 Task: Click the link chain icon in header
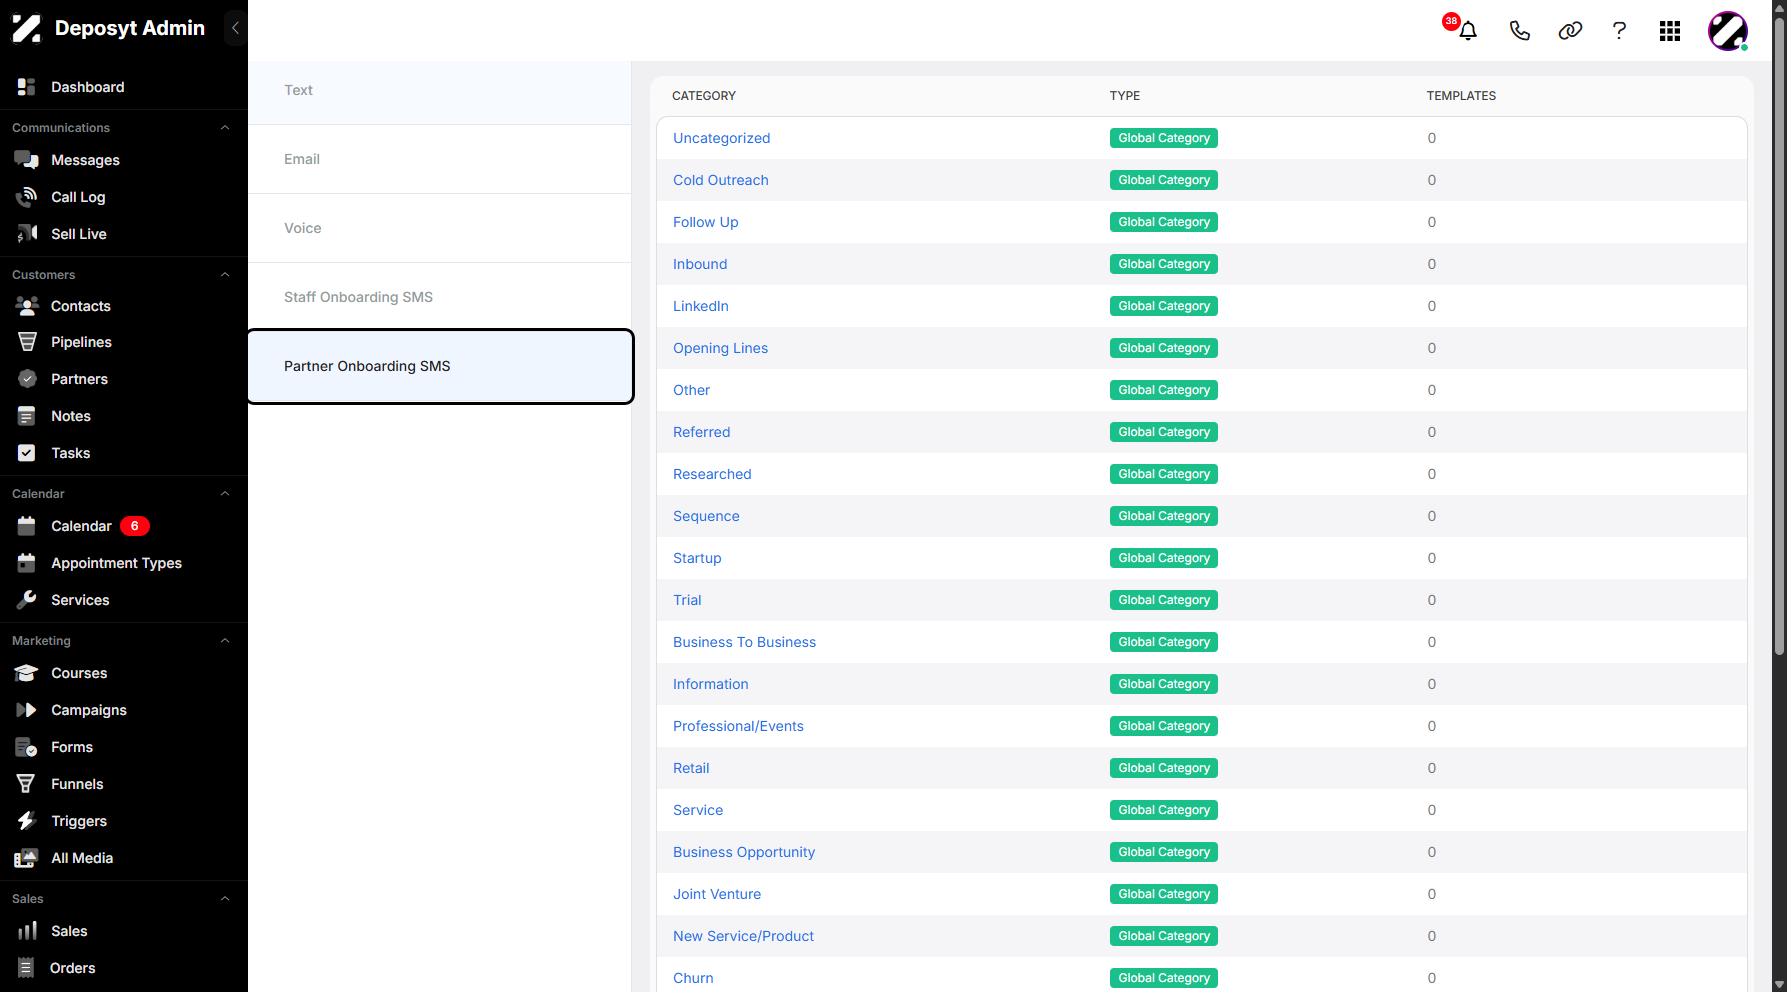pos(1570,31)
